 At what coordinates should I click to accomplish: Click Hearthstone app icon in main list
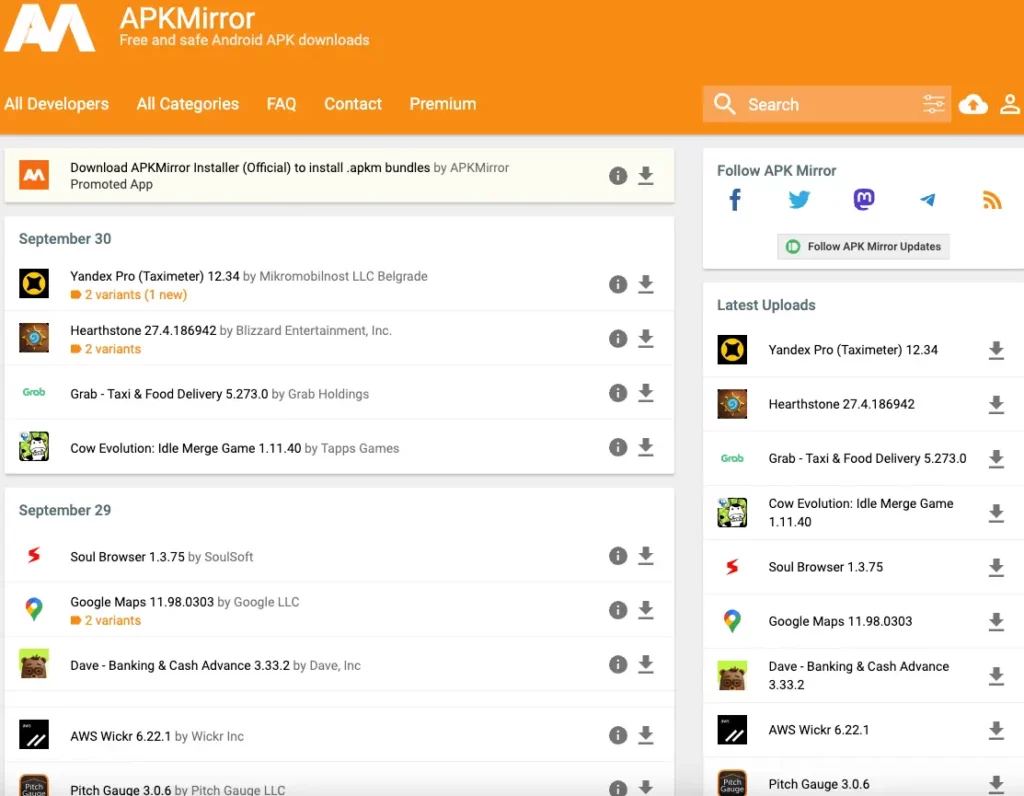(34, 338)
